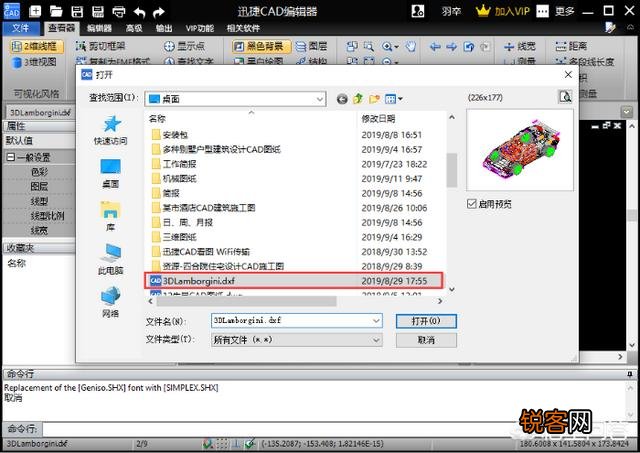Click the open folder icon in title bar
Image resolution: width=640 pixels, height=453 pixels.
coord(56,11)
